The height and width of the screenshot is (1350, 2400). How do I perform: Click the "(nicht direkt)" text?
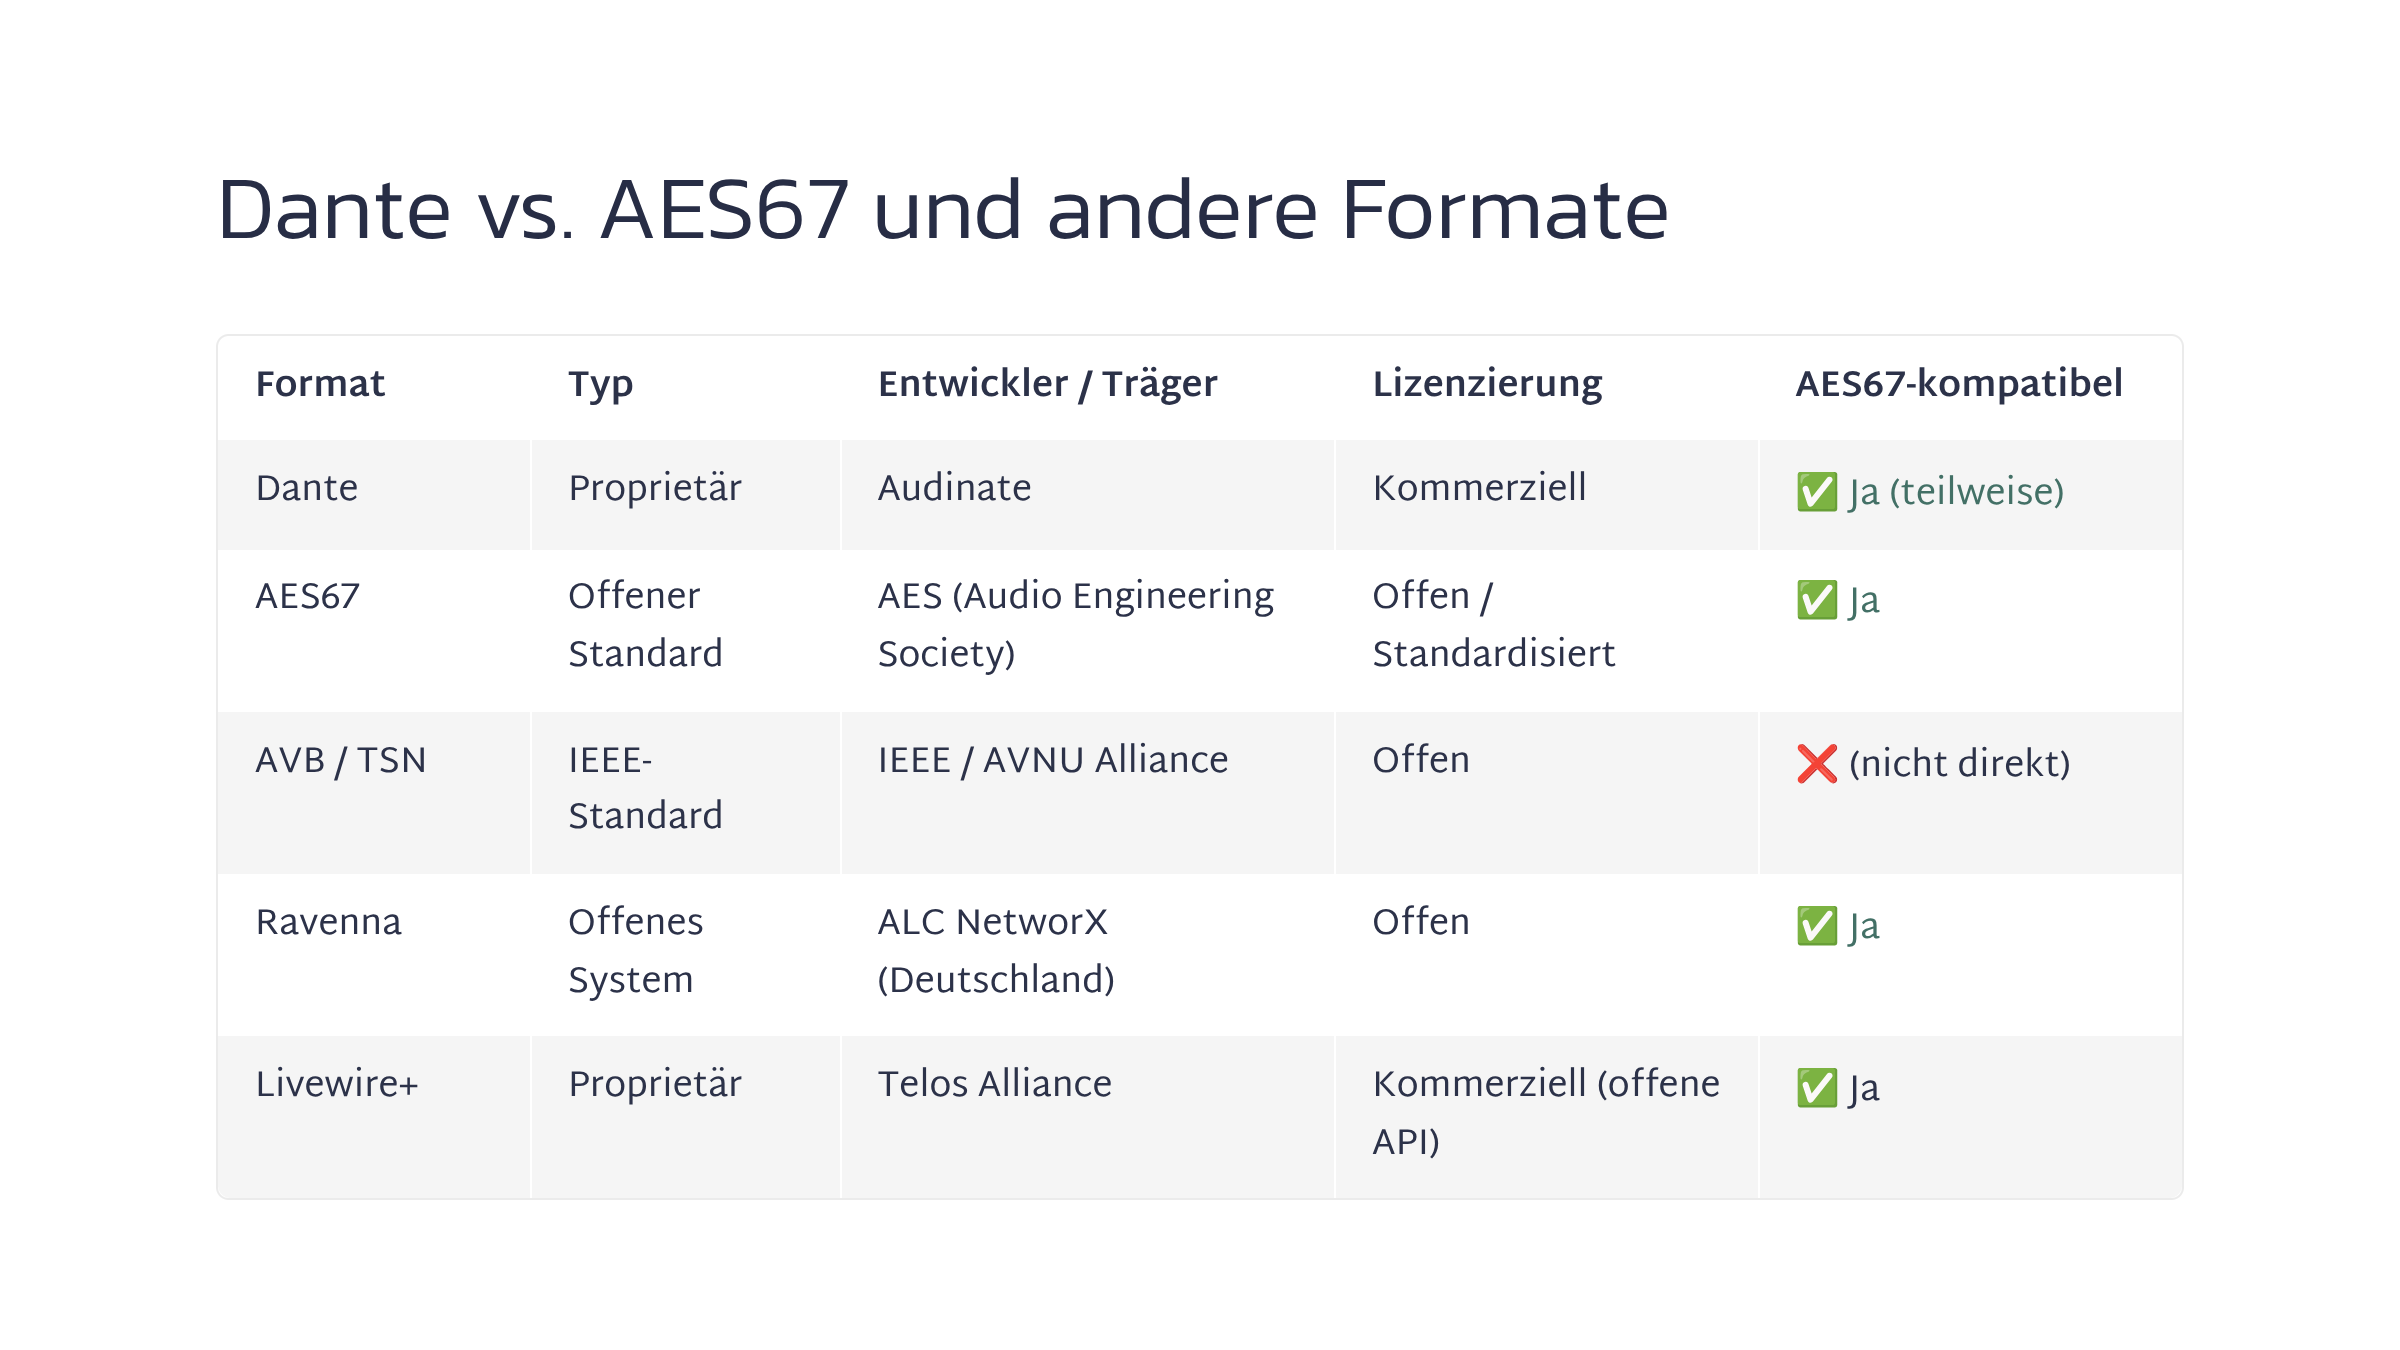[x=1959, y=764]
